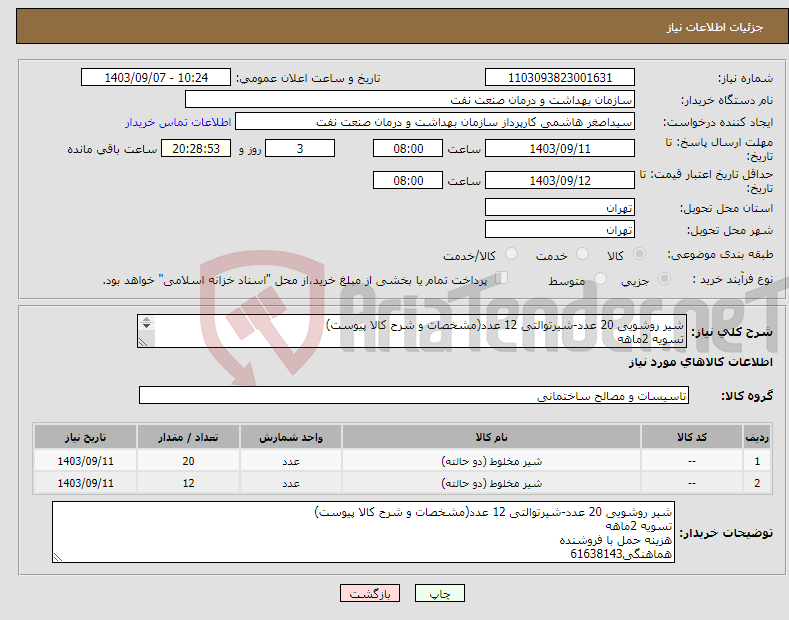Click the ایجاد کننده درخواست field
This screenshot has height=620, width=789.
point(435,122)
